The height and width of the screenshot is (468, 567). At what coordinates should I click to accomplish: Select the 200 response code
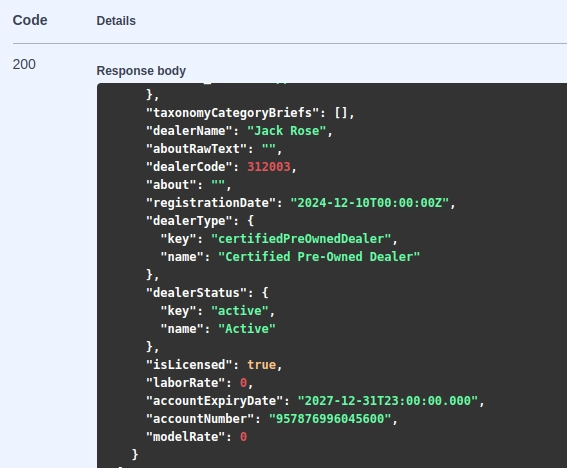[x=24, y=64]
